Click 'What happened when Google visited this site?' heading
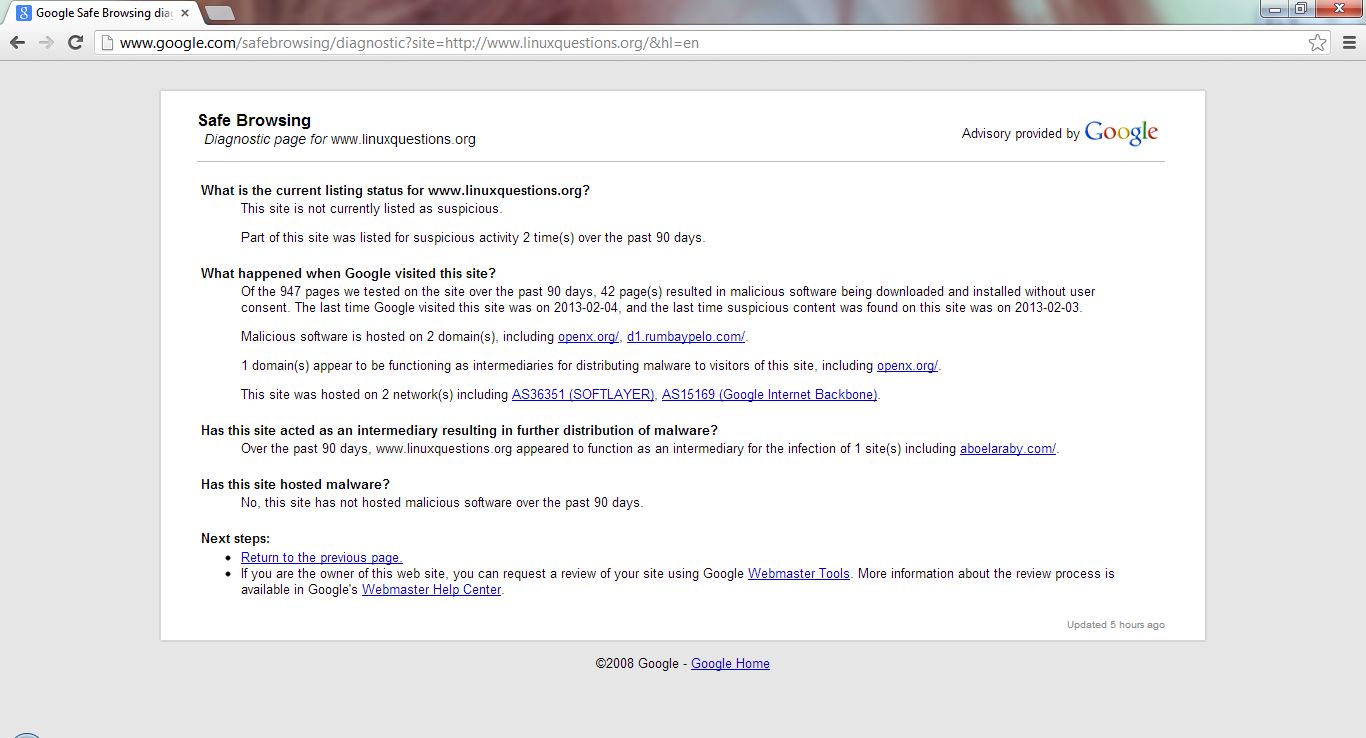 [348, 274]
